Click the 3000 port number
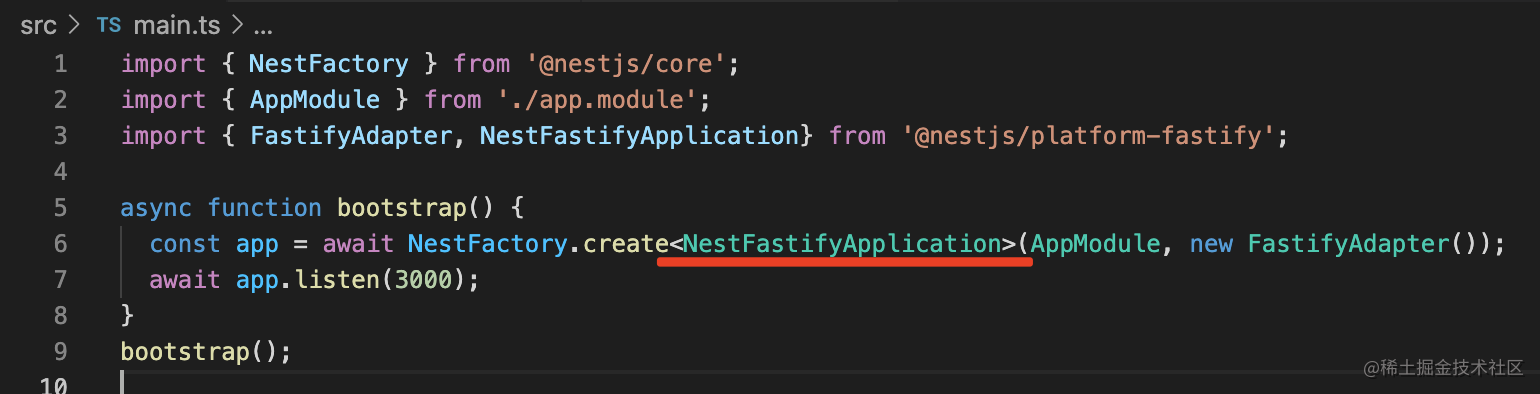 424,280
